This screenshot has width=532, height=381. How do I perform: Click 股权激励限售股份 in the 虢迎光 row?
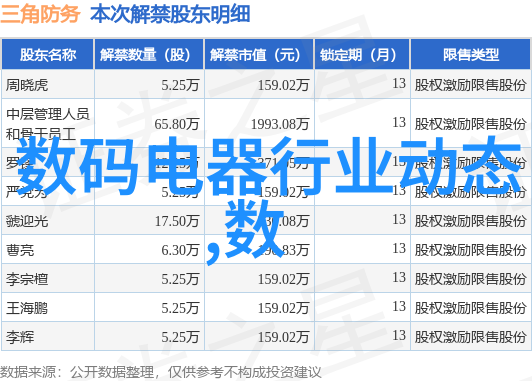coord(470,221)
